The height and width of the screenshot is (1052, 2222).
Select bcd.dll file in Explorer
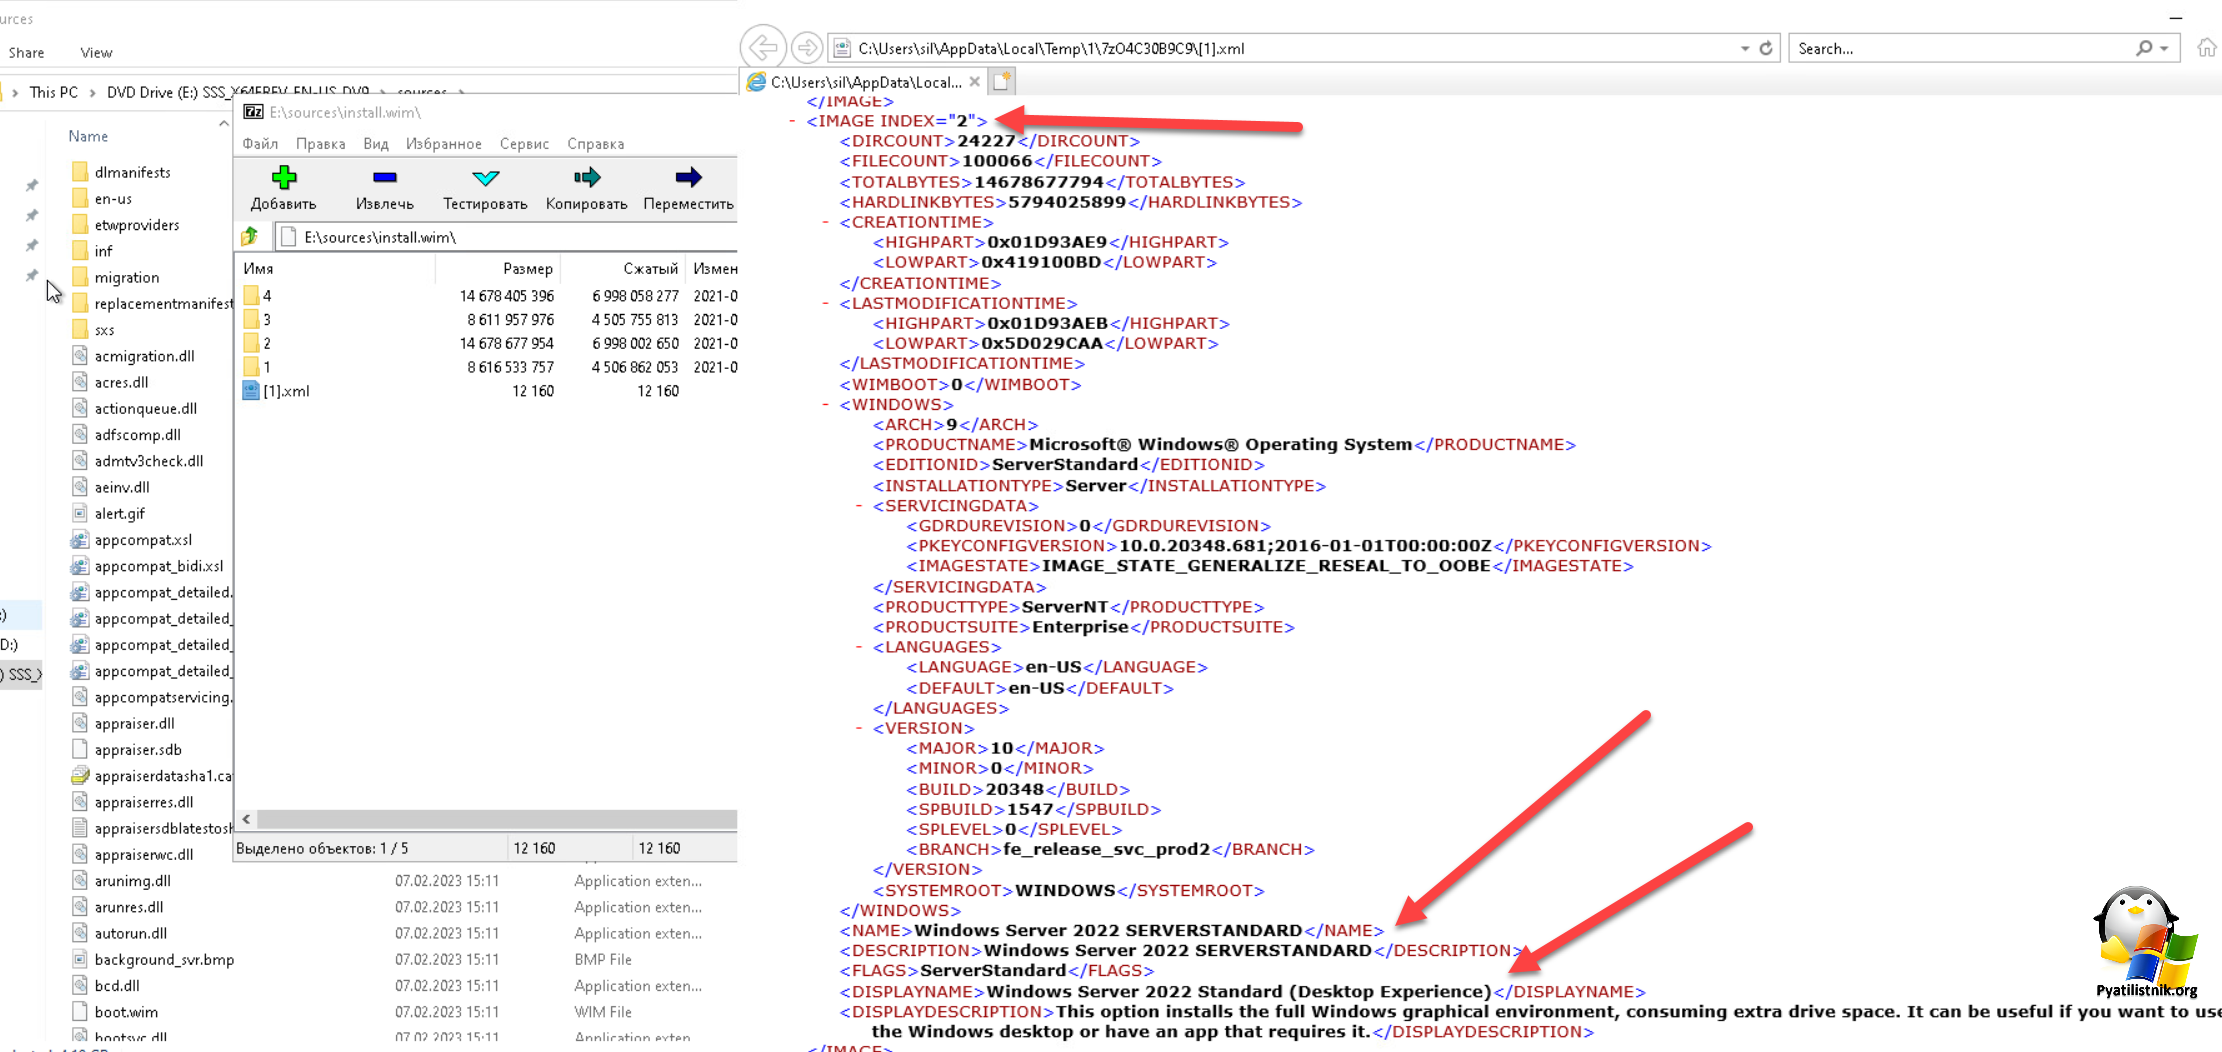point(117,985)
